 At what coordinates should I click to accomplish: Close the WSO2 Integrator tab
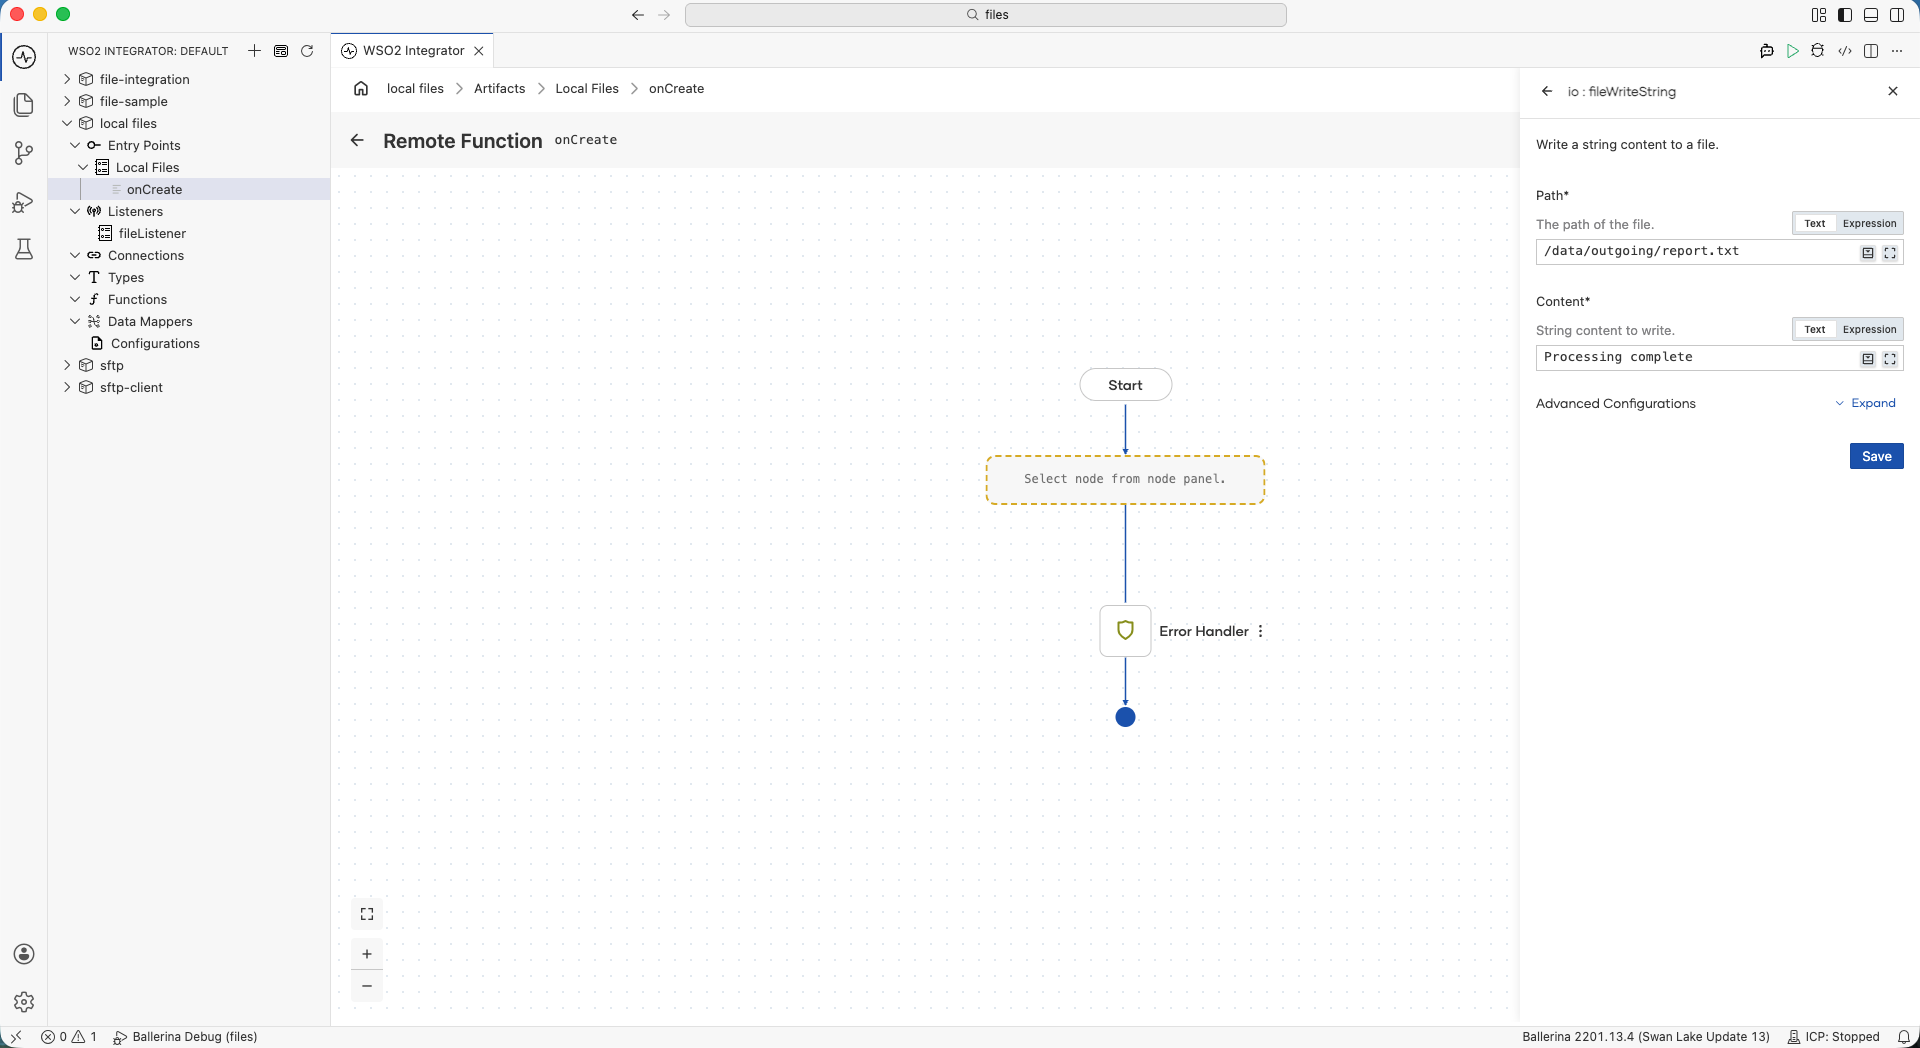point(479,51)
